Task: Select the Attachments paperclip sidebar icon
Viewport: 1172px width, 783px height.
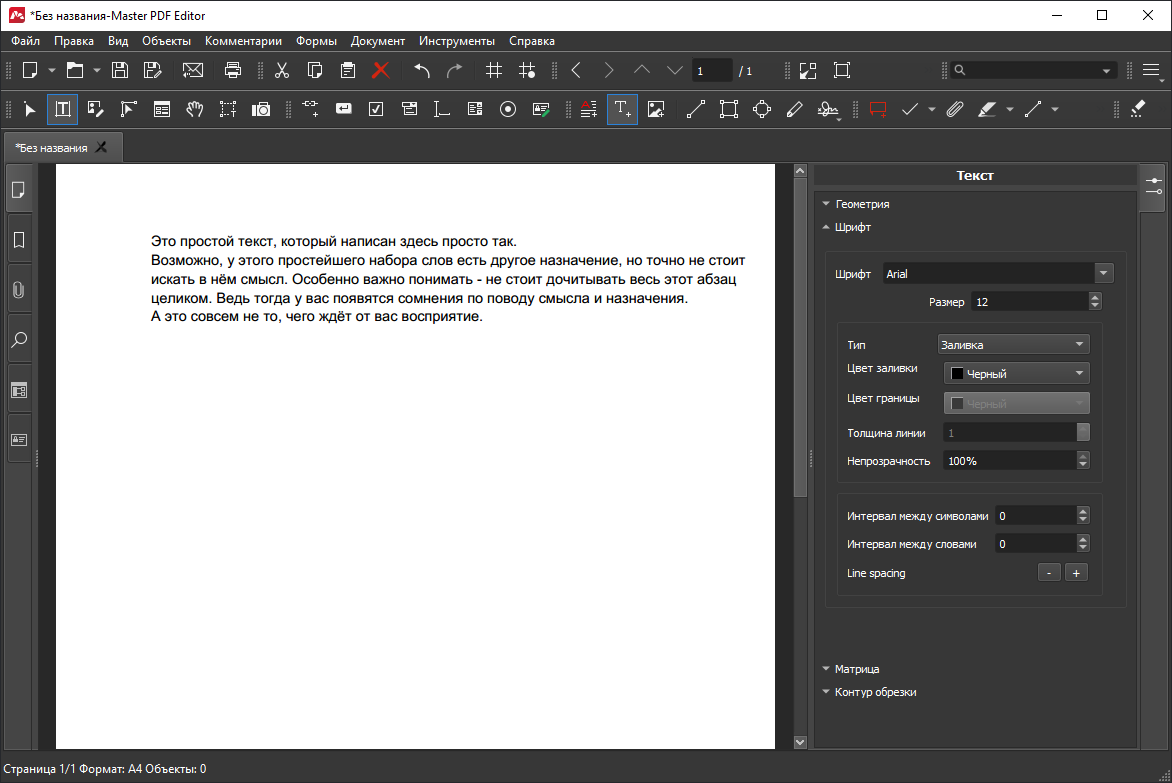Action: (x=19, y=289)
